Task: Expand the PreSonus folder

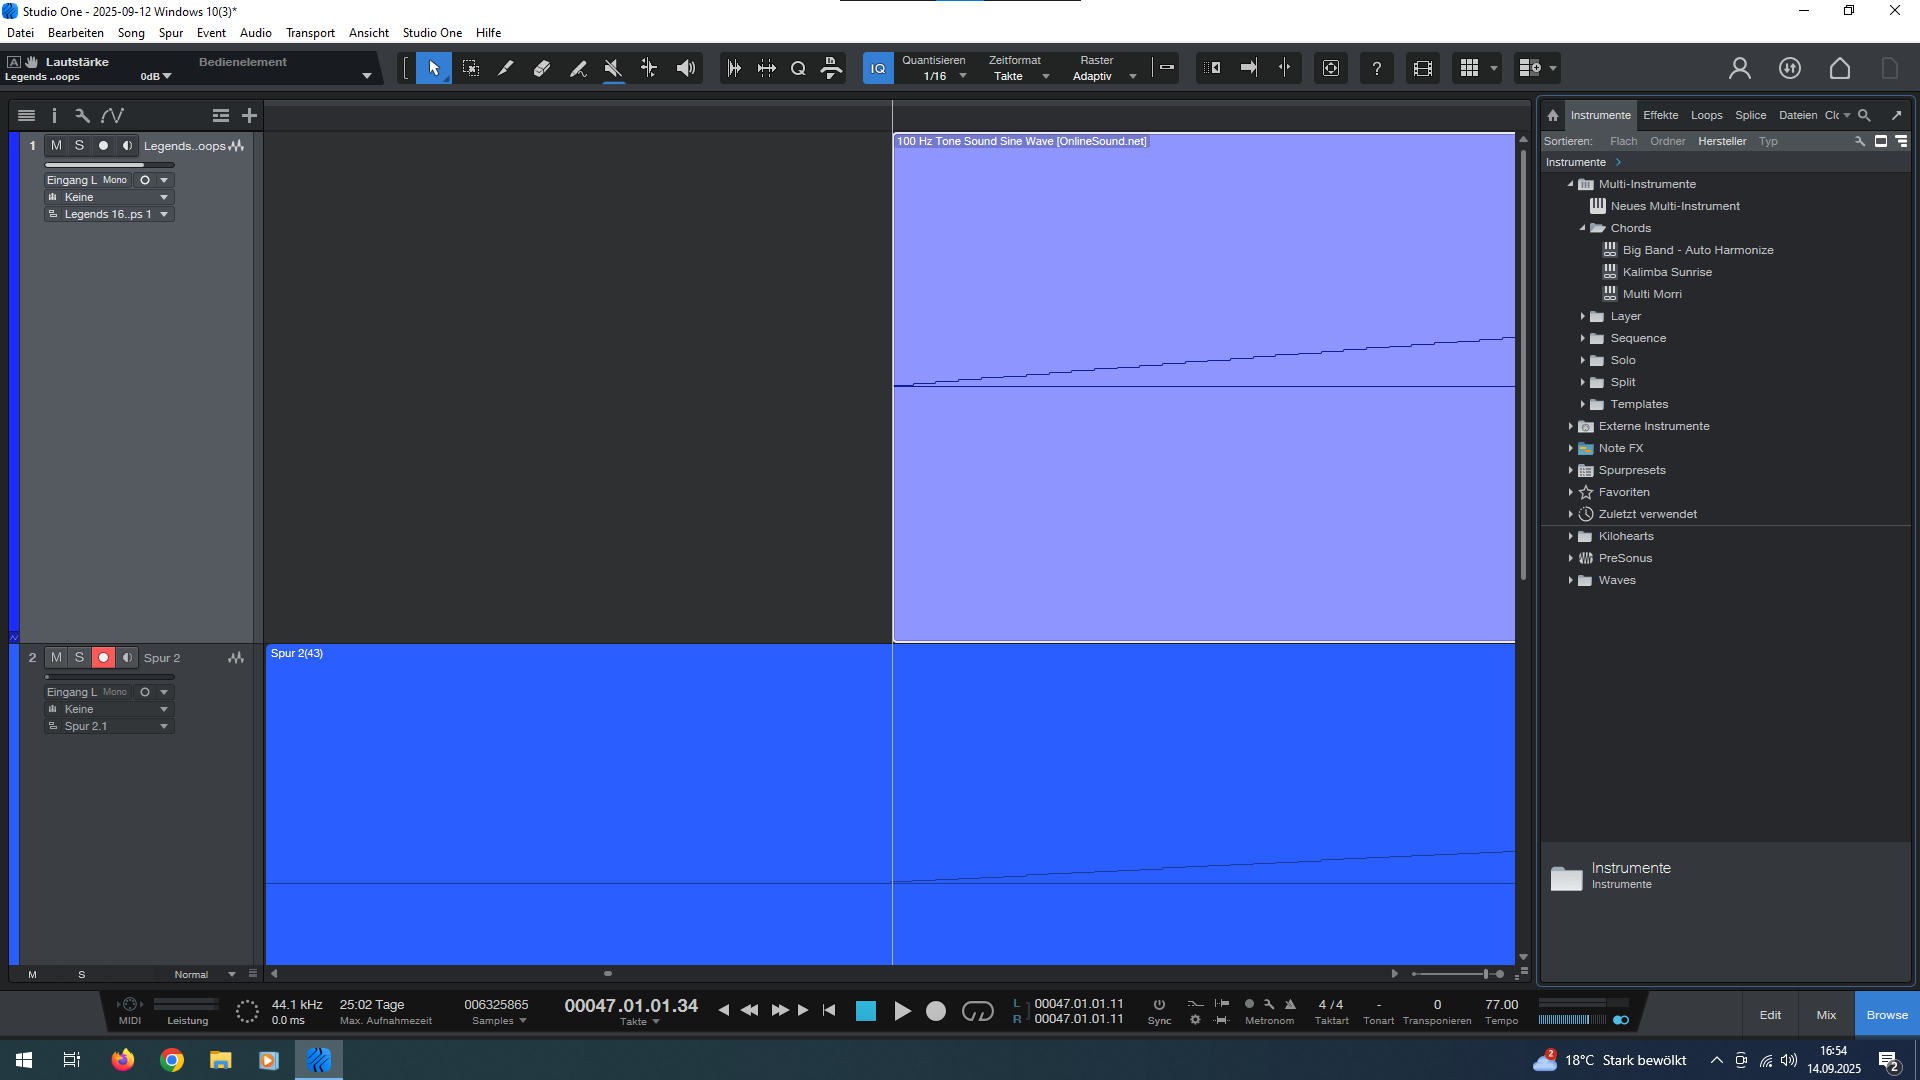Action: tap(1571, 558)
